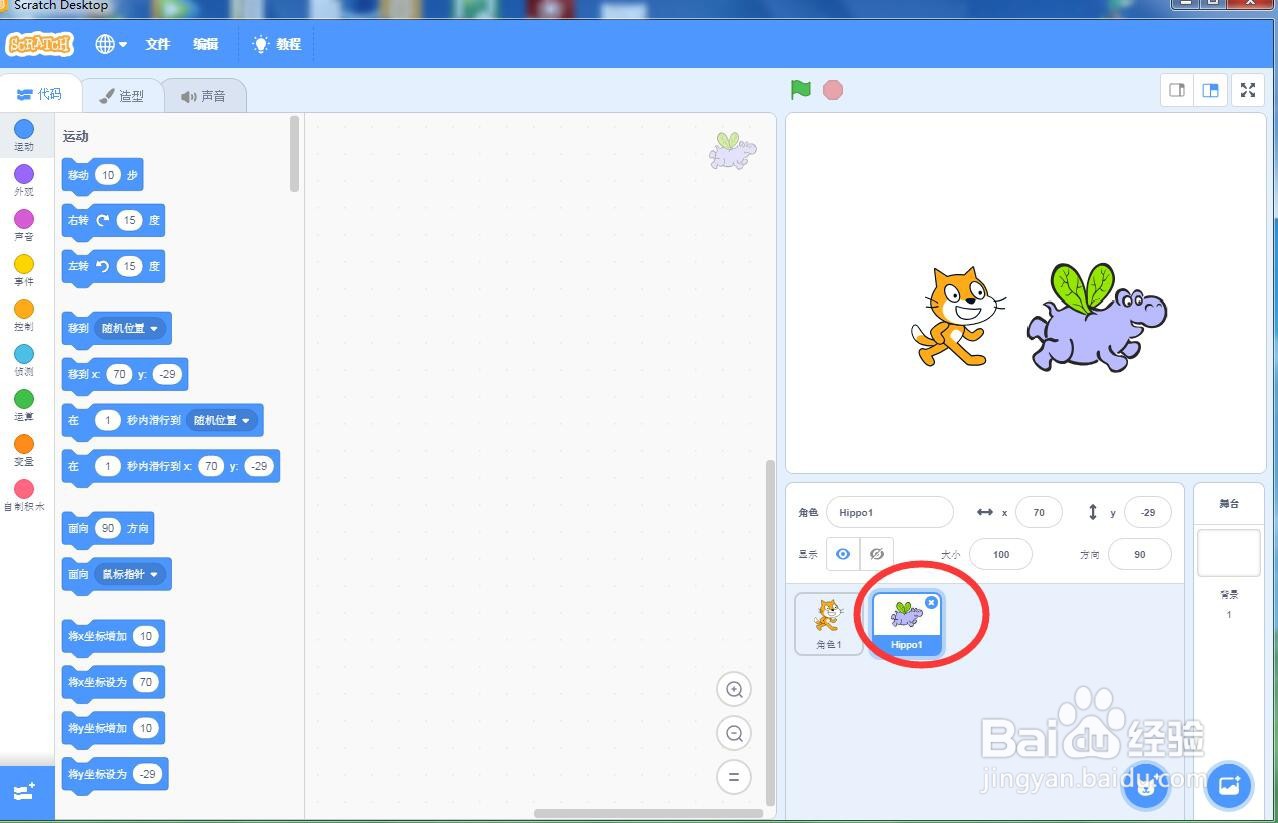
Task: Click the value 10 in 移动 block
Action: point(108,175)
